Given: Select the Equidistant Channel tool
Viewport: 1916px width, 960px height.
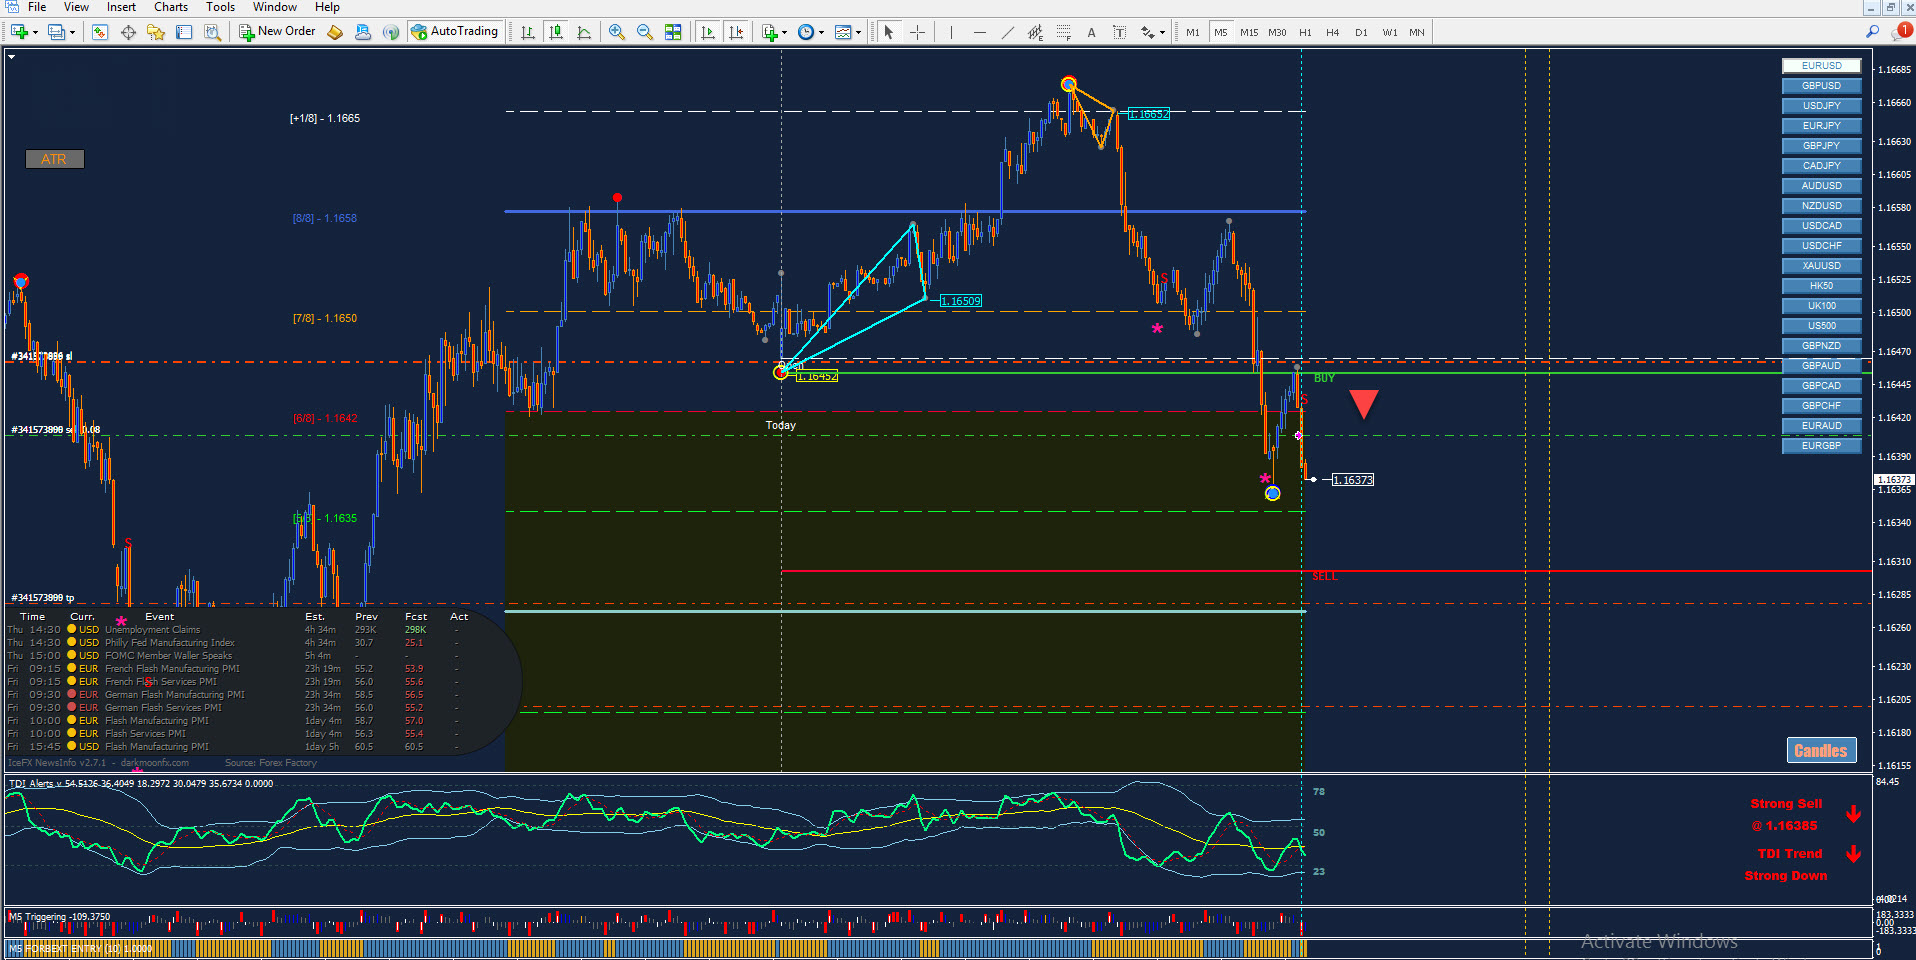Looking at the screenshot, I should click(1035, 32).
